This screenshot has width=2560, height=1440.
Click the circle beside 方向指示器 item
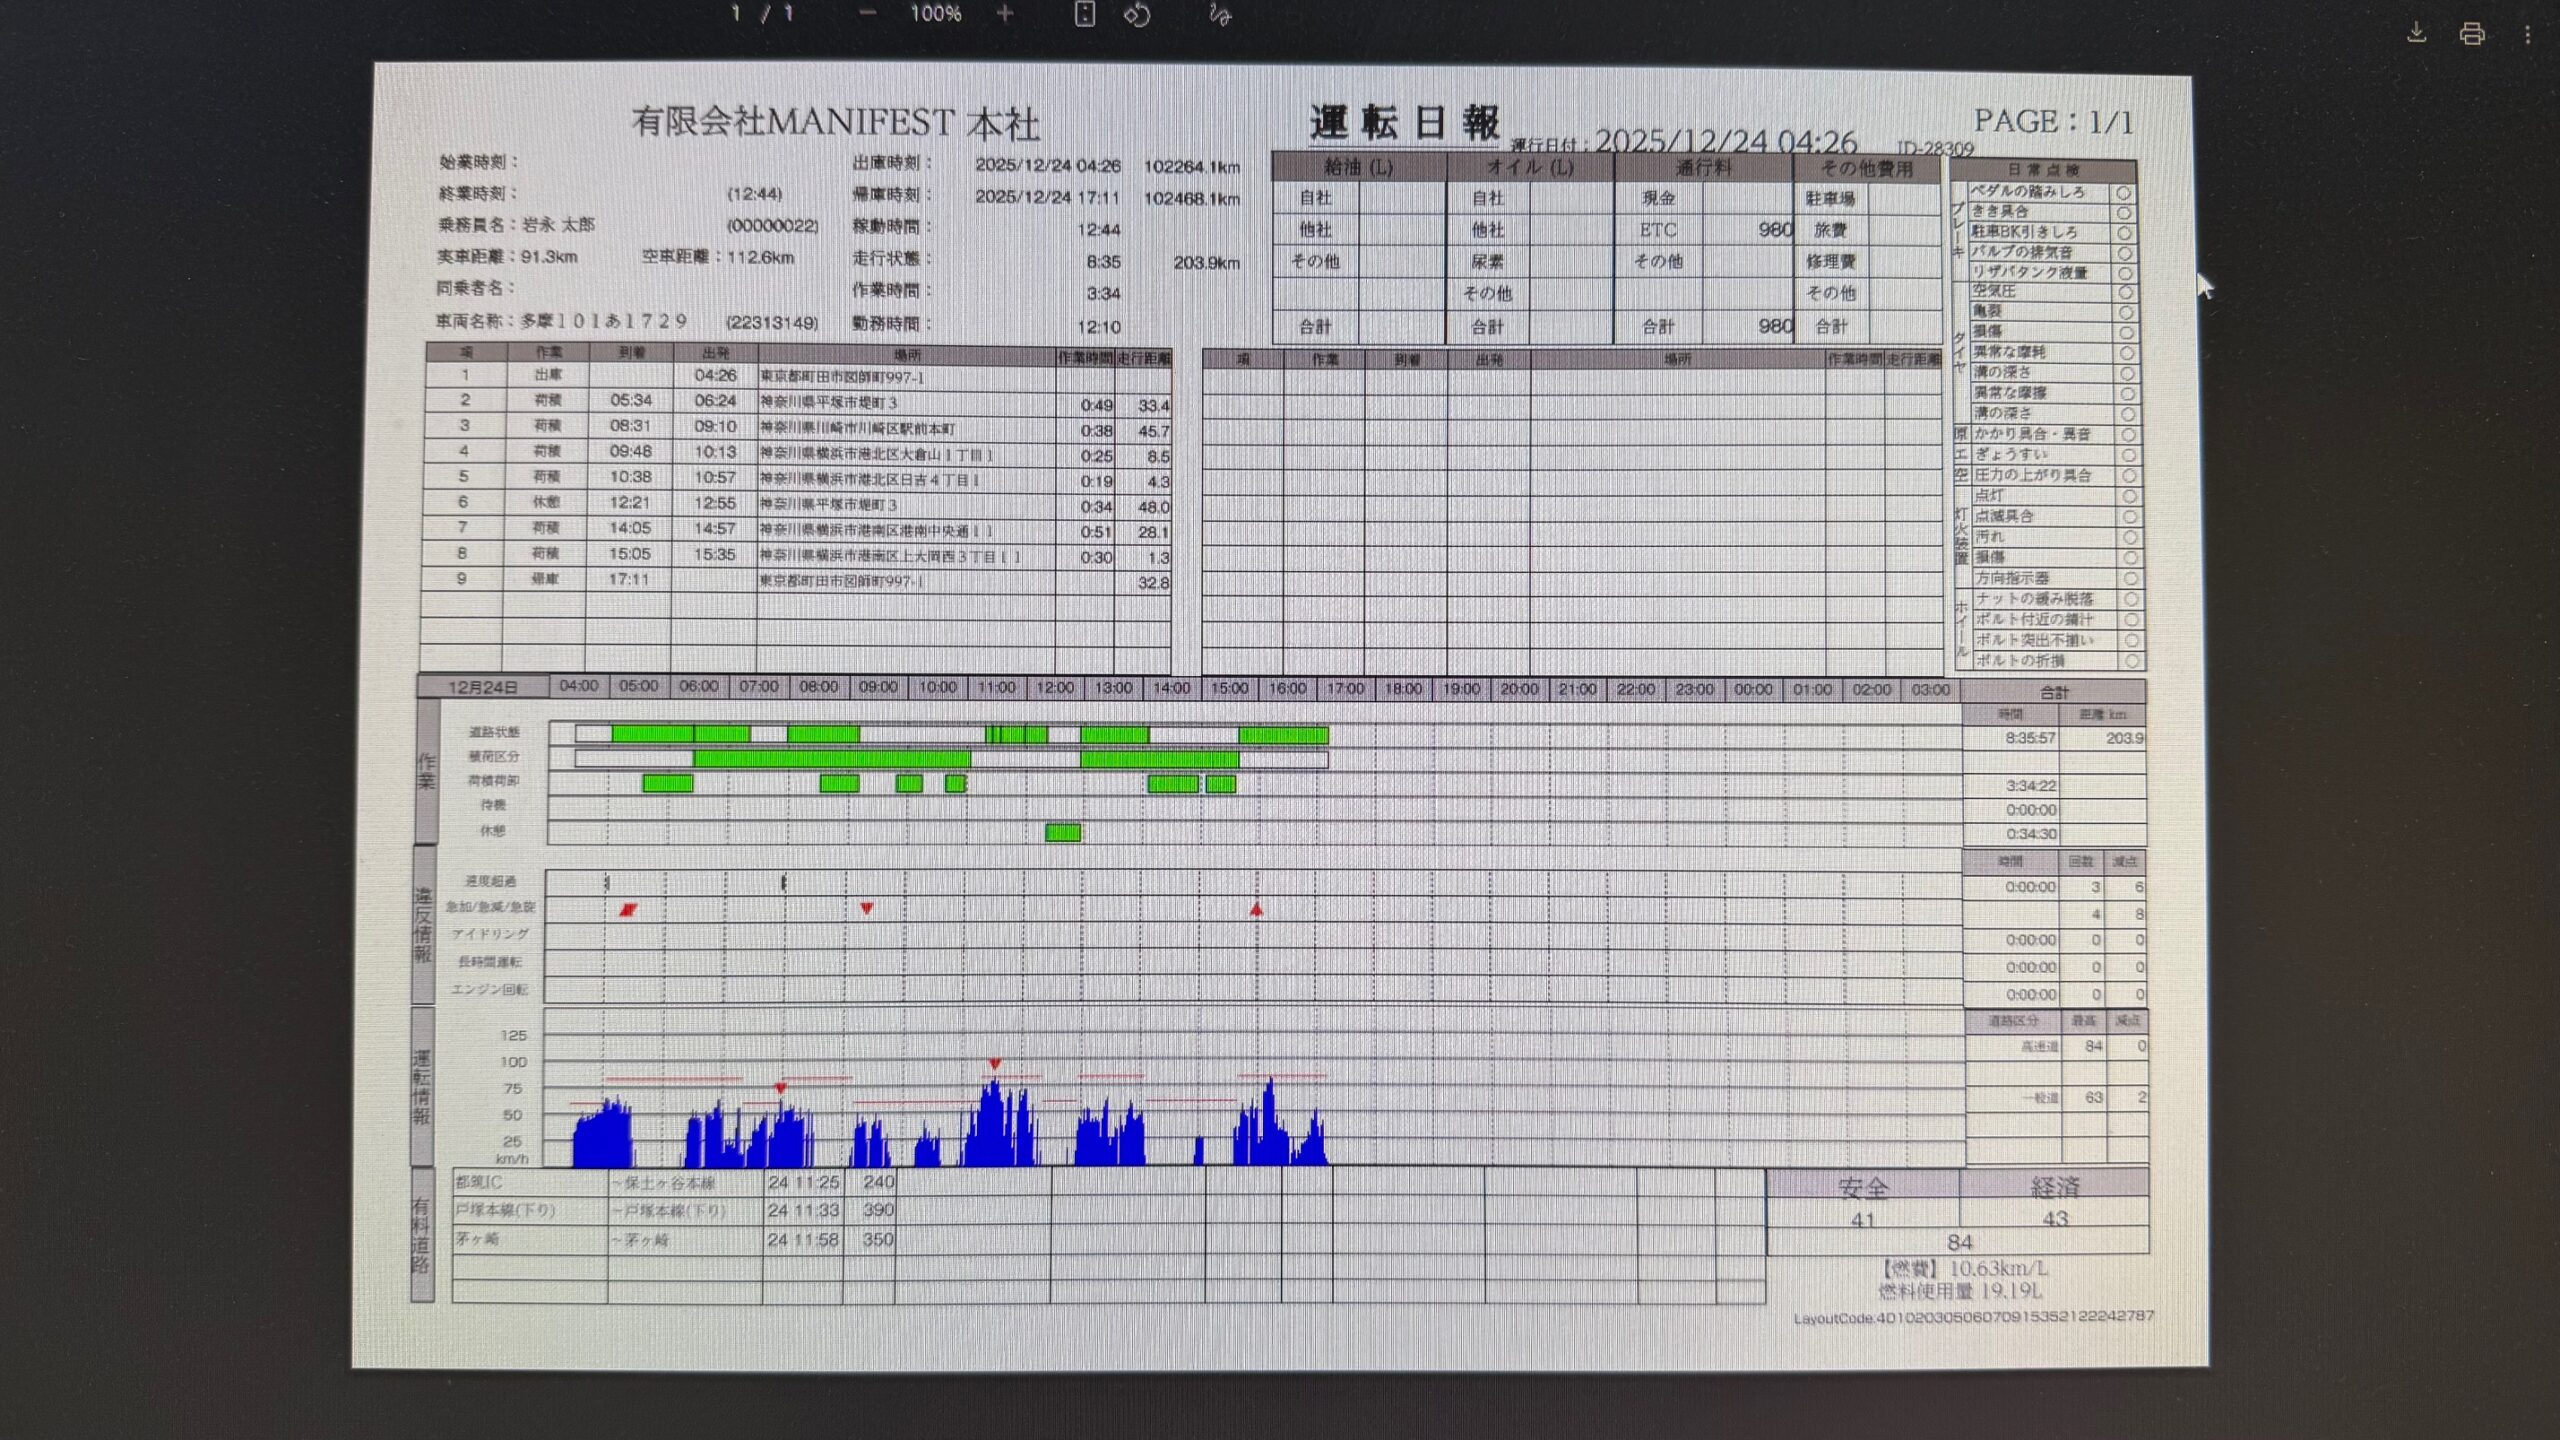pyautogui.click(x=2130, y=578)
